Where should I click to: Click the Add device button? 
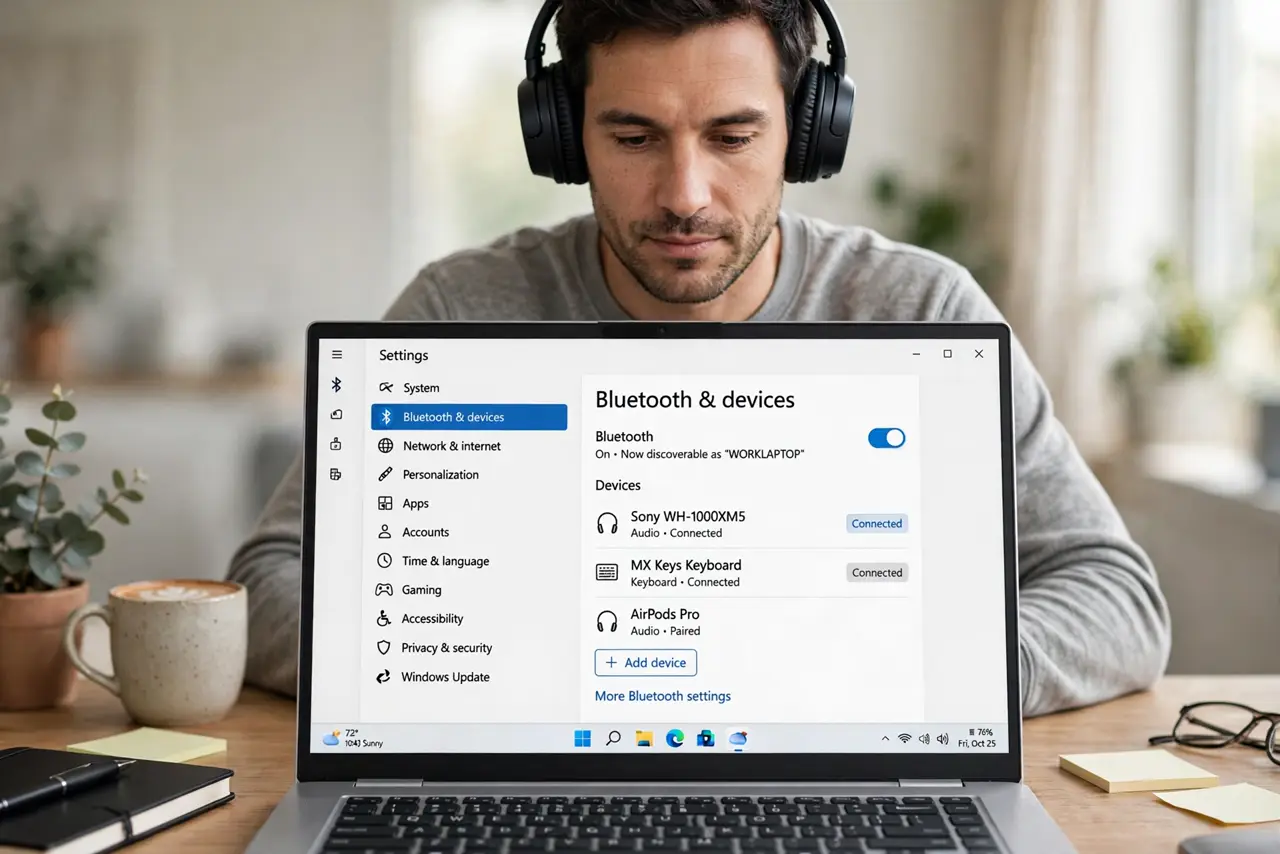(x=646, y=663)
